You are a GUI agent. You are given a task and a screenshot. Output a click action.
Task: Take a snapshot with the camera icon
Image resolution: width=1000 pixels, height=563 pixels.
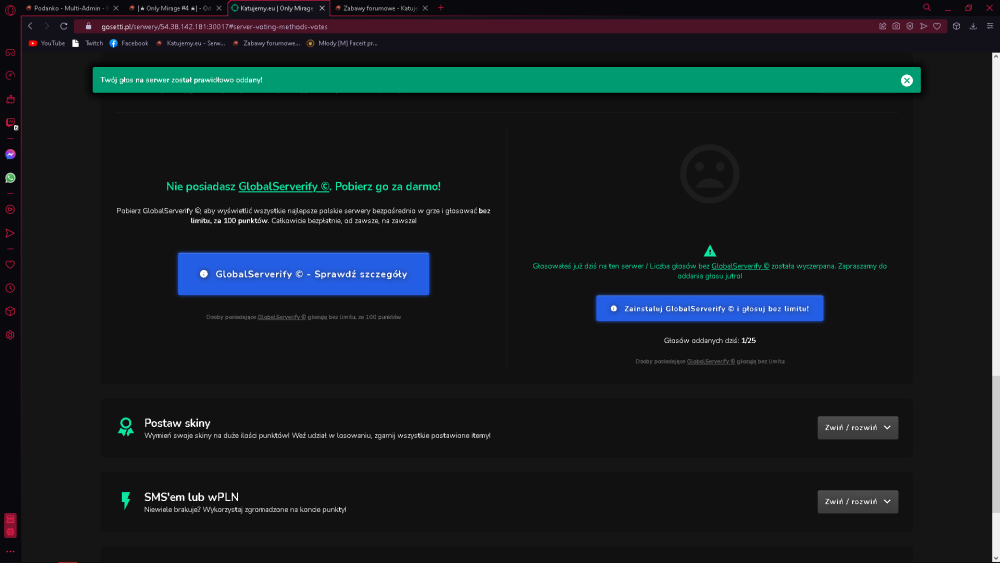point(896,26)
